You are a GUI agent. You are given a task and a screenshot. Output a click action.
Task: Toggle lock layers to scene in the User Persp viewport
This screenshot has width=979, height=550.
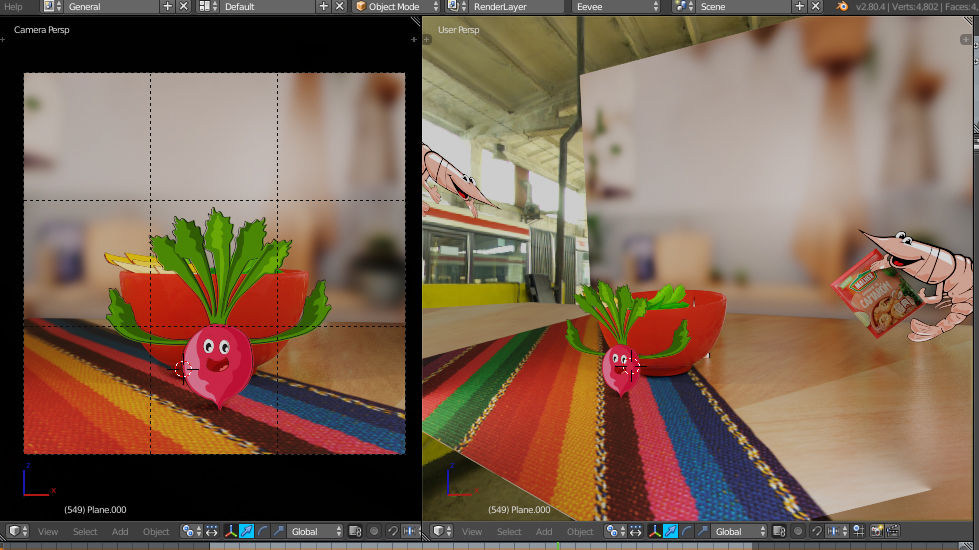[x=779, y=531]
